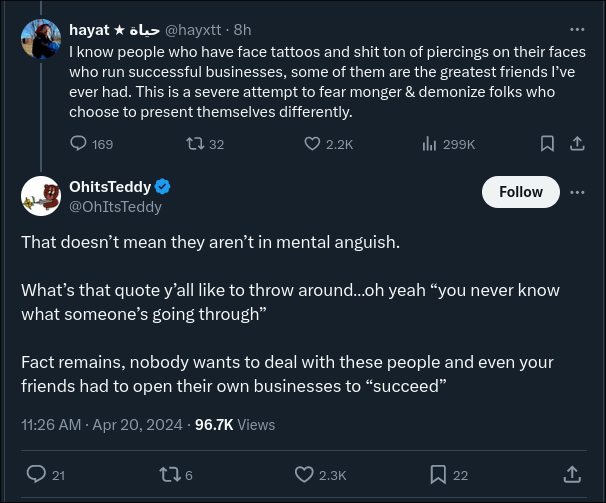
Task: Follow OhitsTeddy
Action: pyautogui.click(x=521, y=192)
